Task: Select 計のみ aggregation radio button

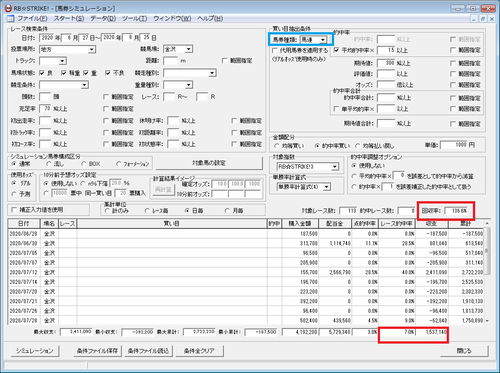Action: click(107, 211)
